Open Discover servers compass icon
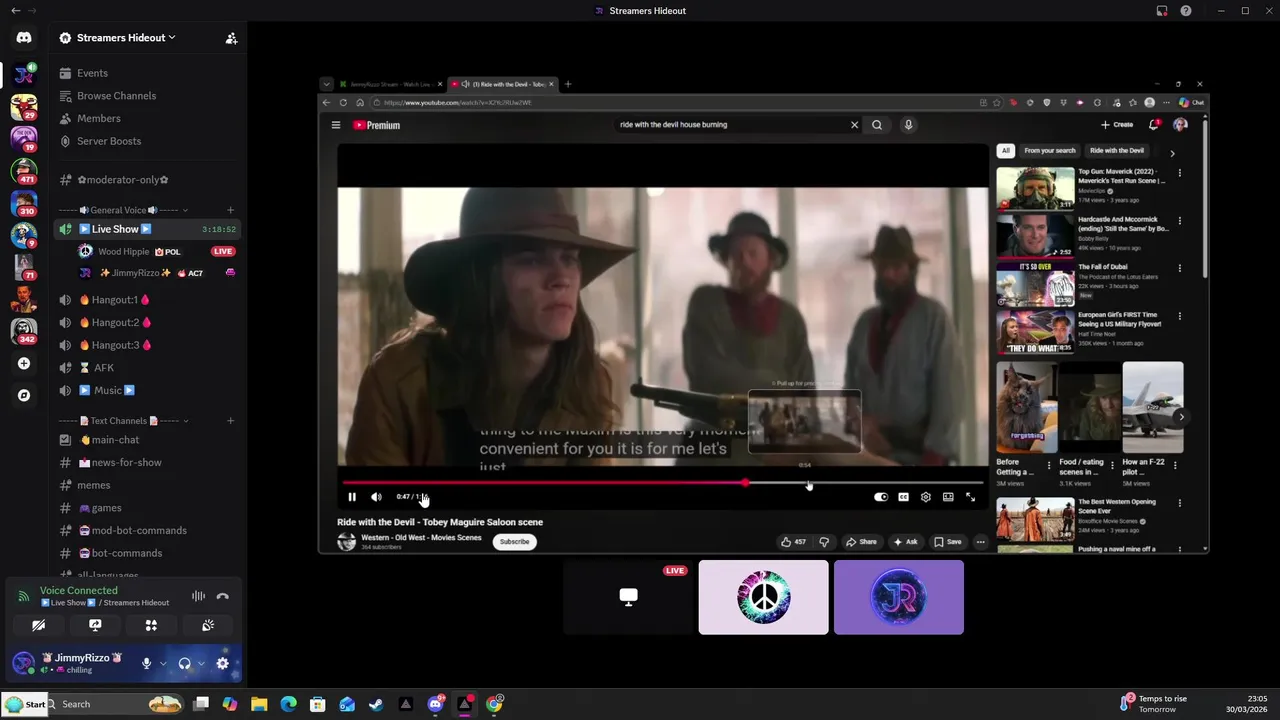Viewport: 1280px width, 720px height. point(24,395)
